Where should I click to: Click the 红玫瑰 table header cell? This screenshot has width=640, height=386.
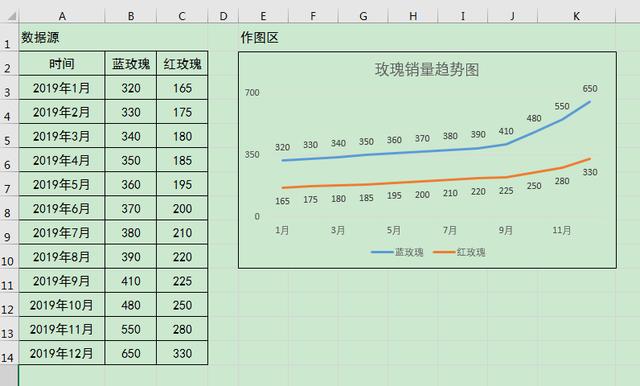(182, 64)
